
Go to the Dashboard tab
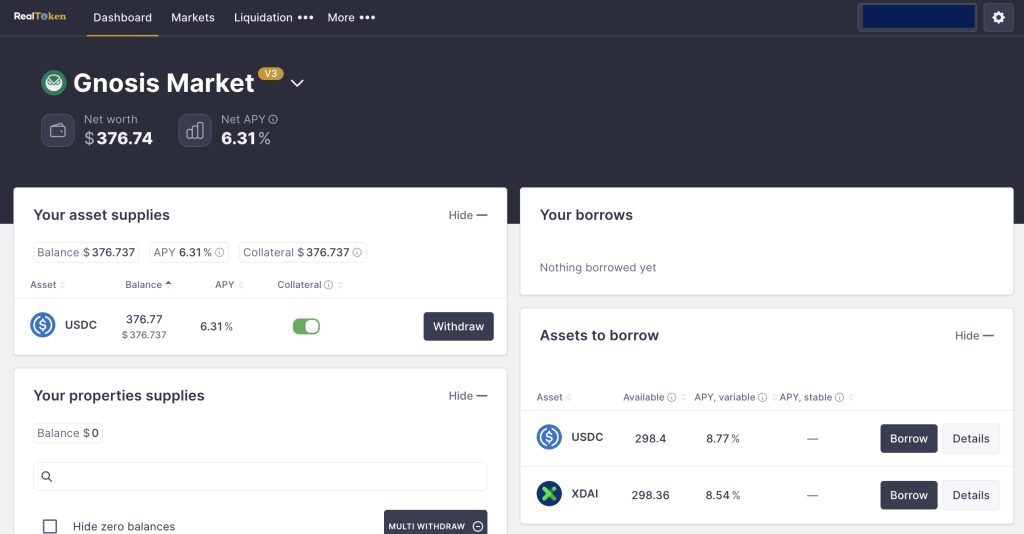(x=122, y=18)
